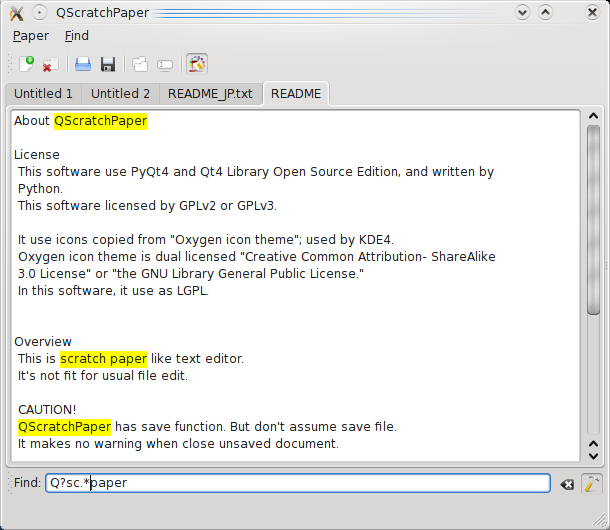Print the document using printer icon
Screen dimensions: 610x530
83,64
